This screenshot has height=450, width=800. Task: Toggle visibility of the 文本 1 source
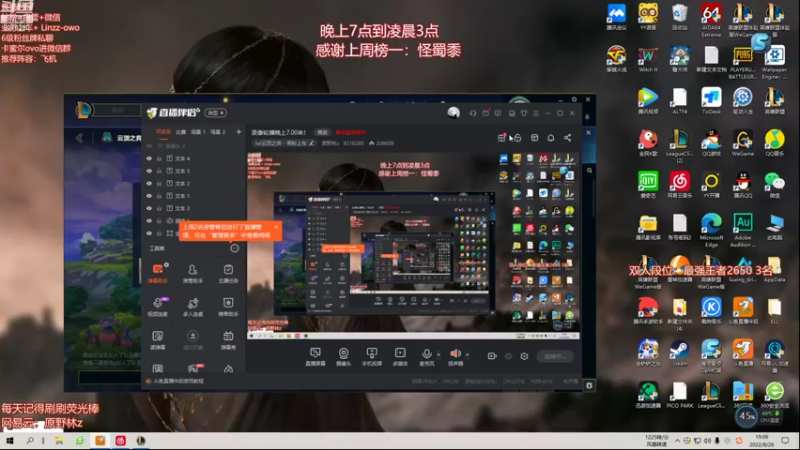point(149,196)
